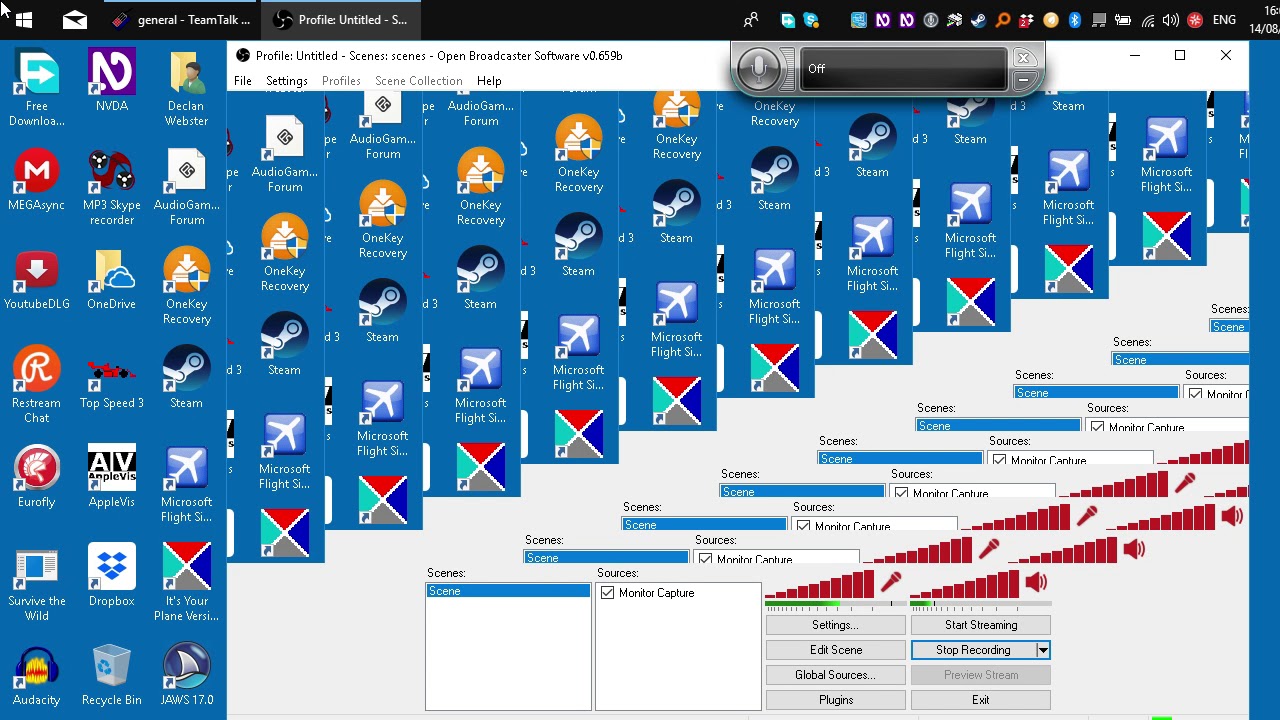Image resolution: width=1280 pixels, height=720 pixels.
Task: Open the People icon on the taskbar
Action: (751, 19)
